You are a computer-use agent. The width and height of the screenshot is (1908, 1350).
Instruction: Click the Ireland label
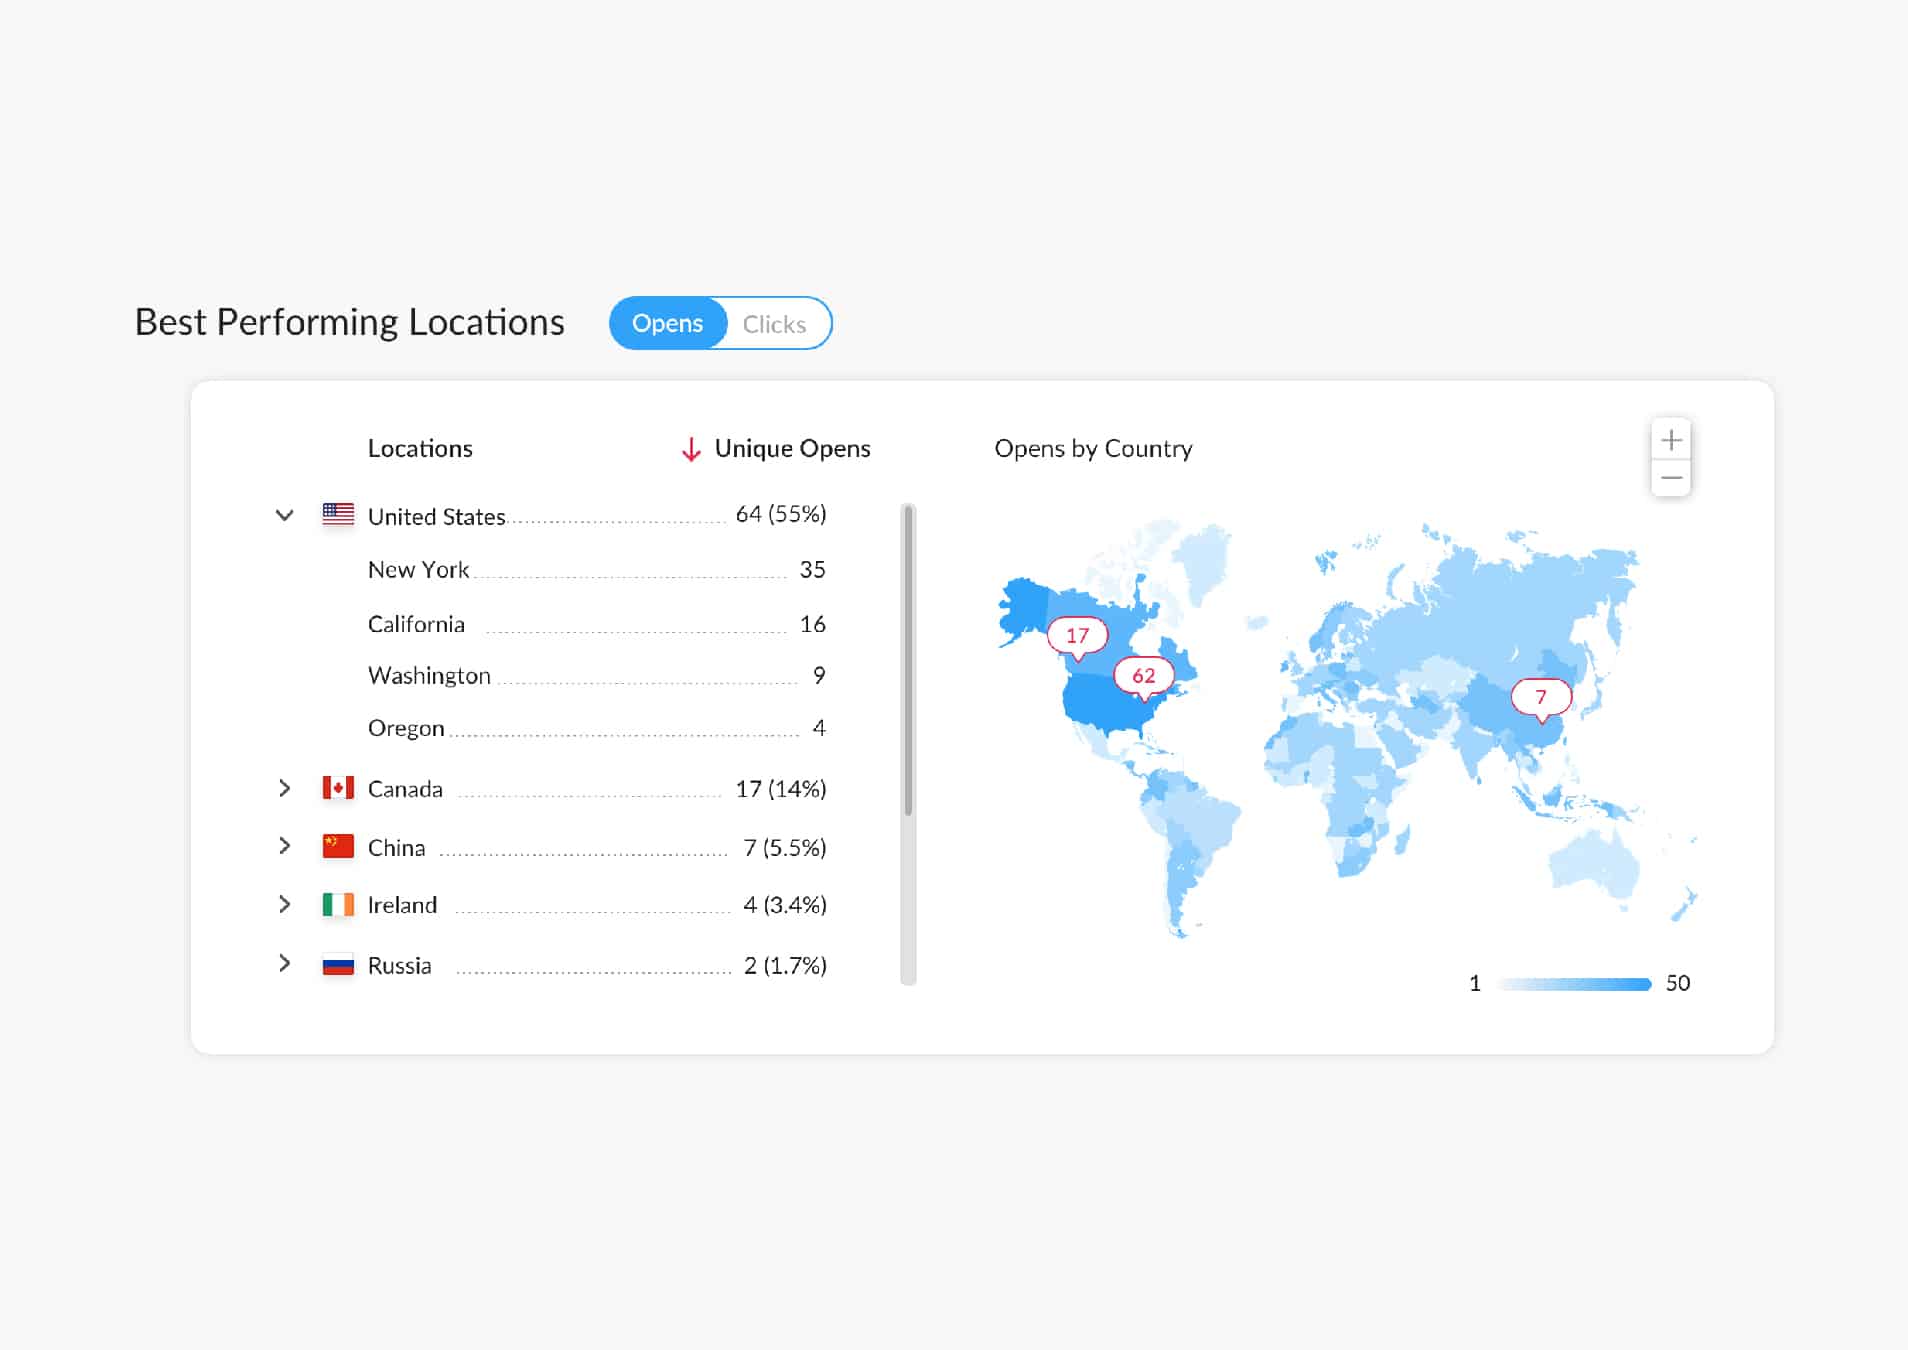coord(402,905)
